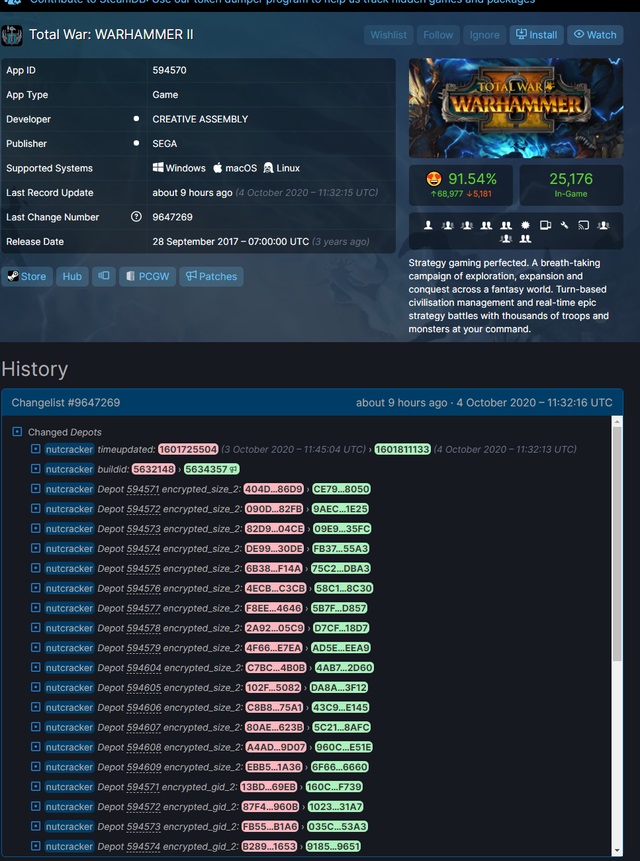
Task: Open the CREATIVE ASSEMBLY developer link
Action: [200, 119]
